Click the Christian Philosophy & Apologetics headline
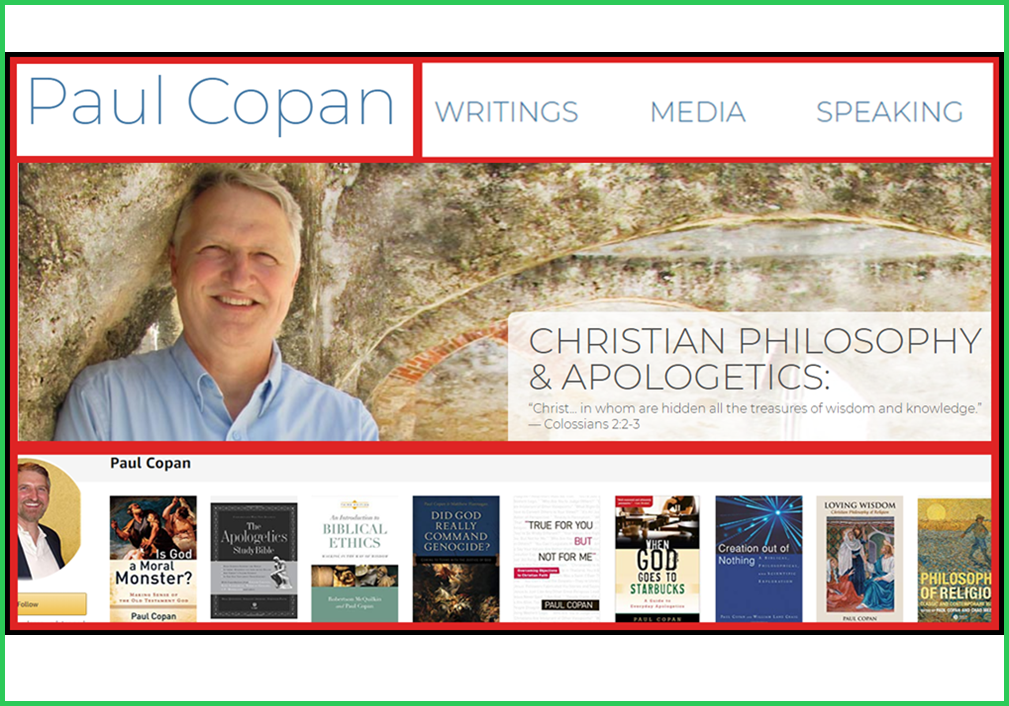The width and height of the screenshot is (1009, 706). (x=755, y=358)
